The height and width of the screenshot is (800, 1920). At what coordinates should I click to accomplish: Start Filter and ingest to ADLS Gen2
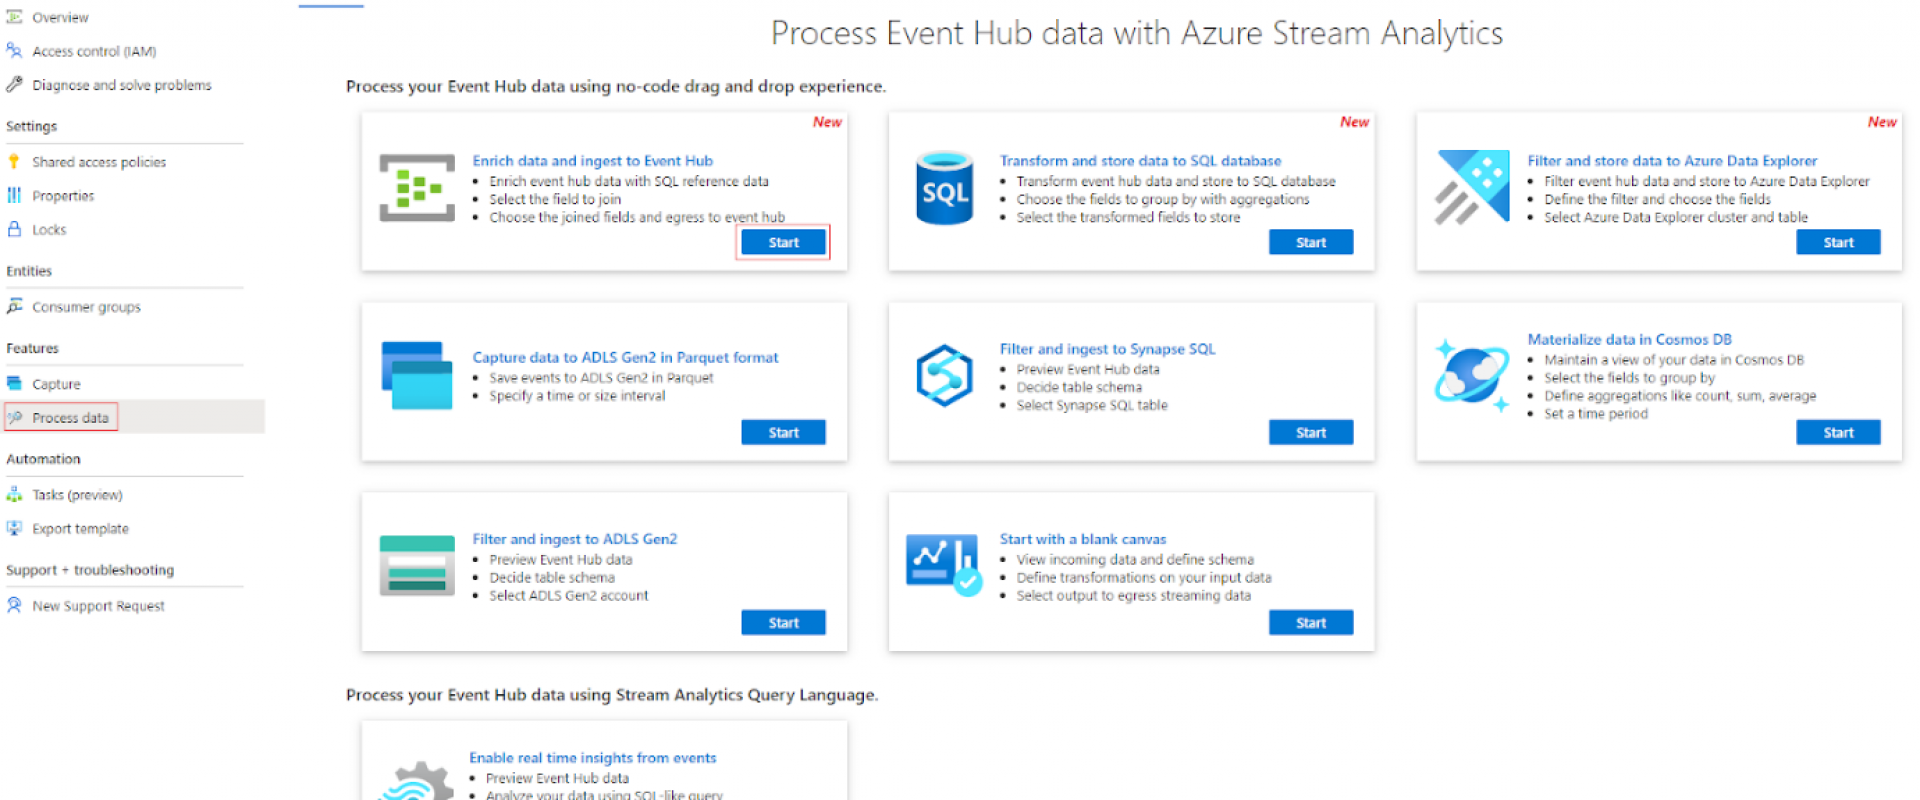[783, 622]
